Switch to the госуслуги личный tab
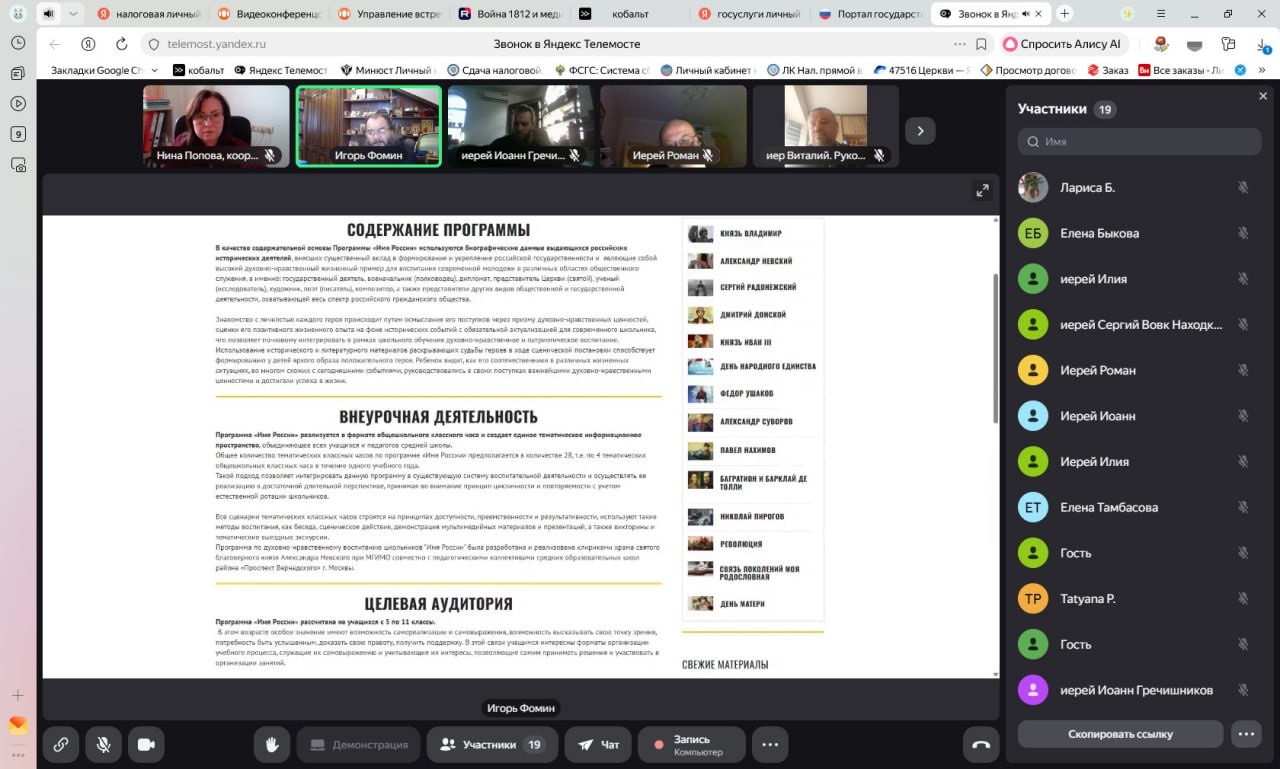This screenshot has height=769, width=1280. tap(750, 14)
